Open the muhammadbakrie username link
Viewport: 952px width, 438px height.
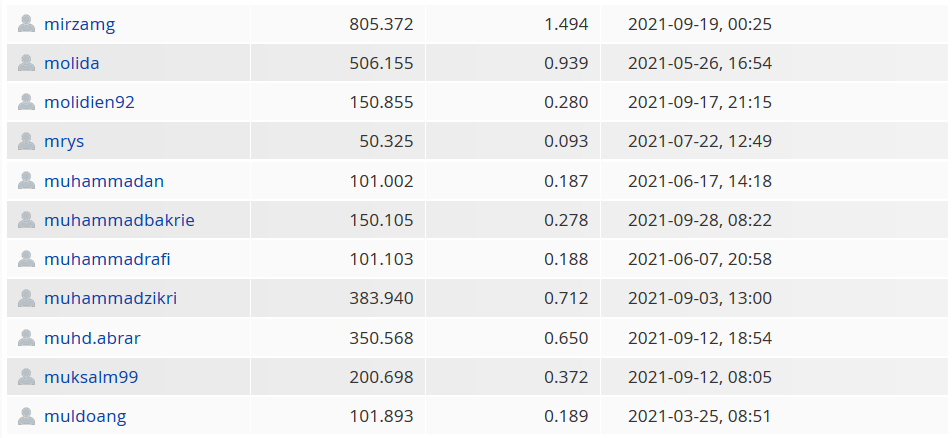pos(120,220)
